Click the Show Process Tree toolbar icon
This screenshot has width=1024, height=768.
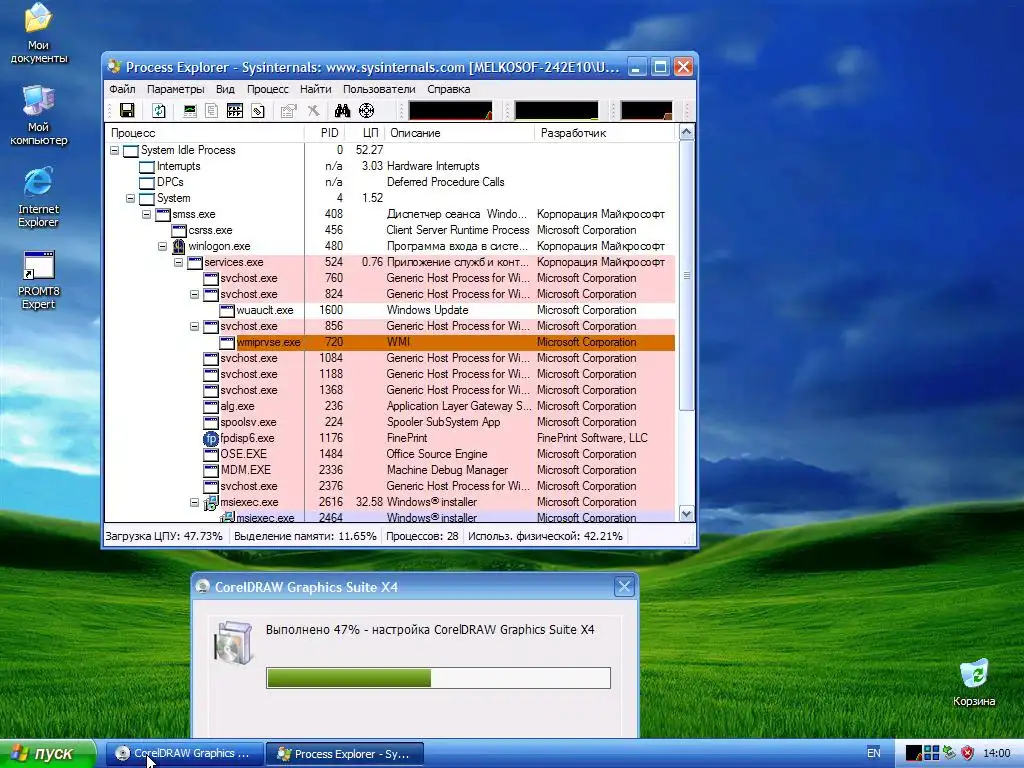click(212, 110)
